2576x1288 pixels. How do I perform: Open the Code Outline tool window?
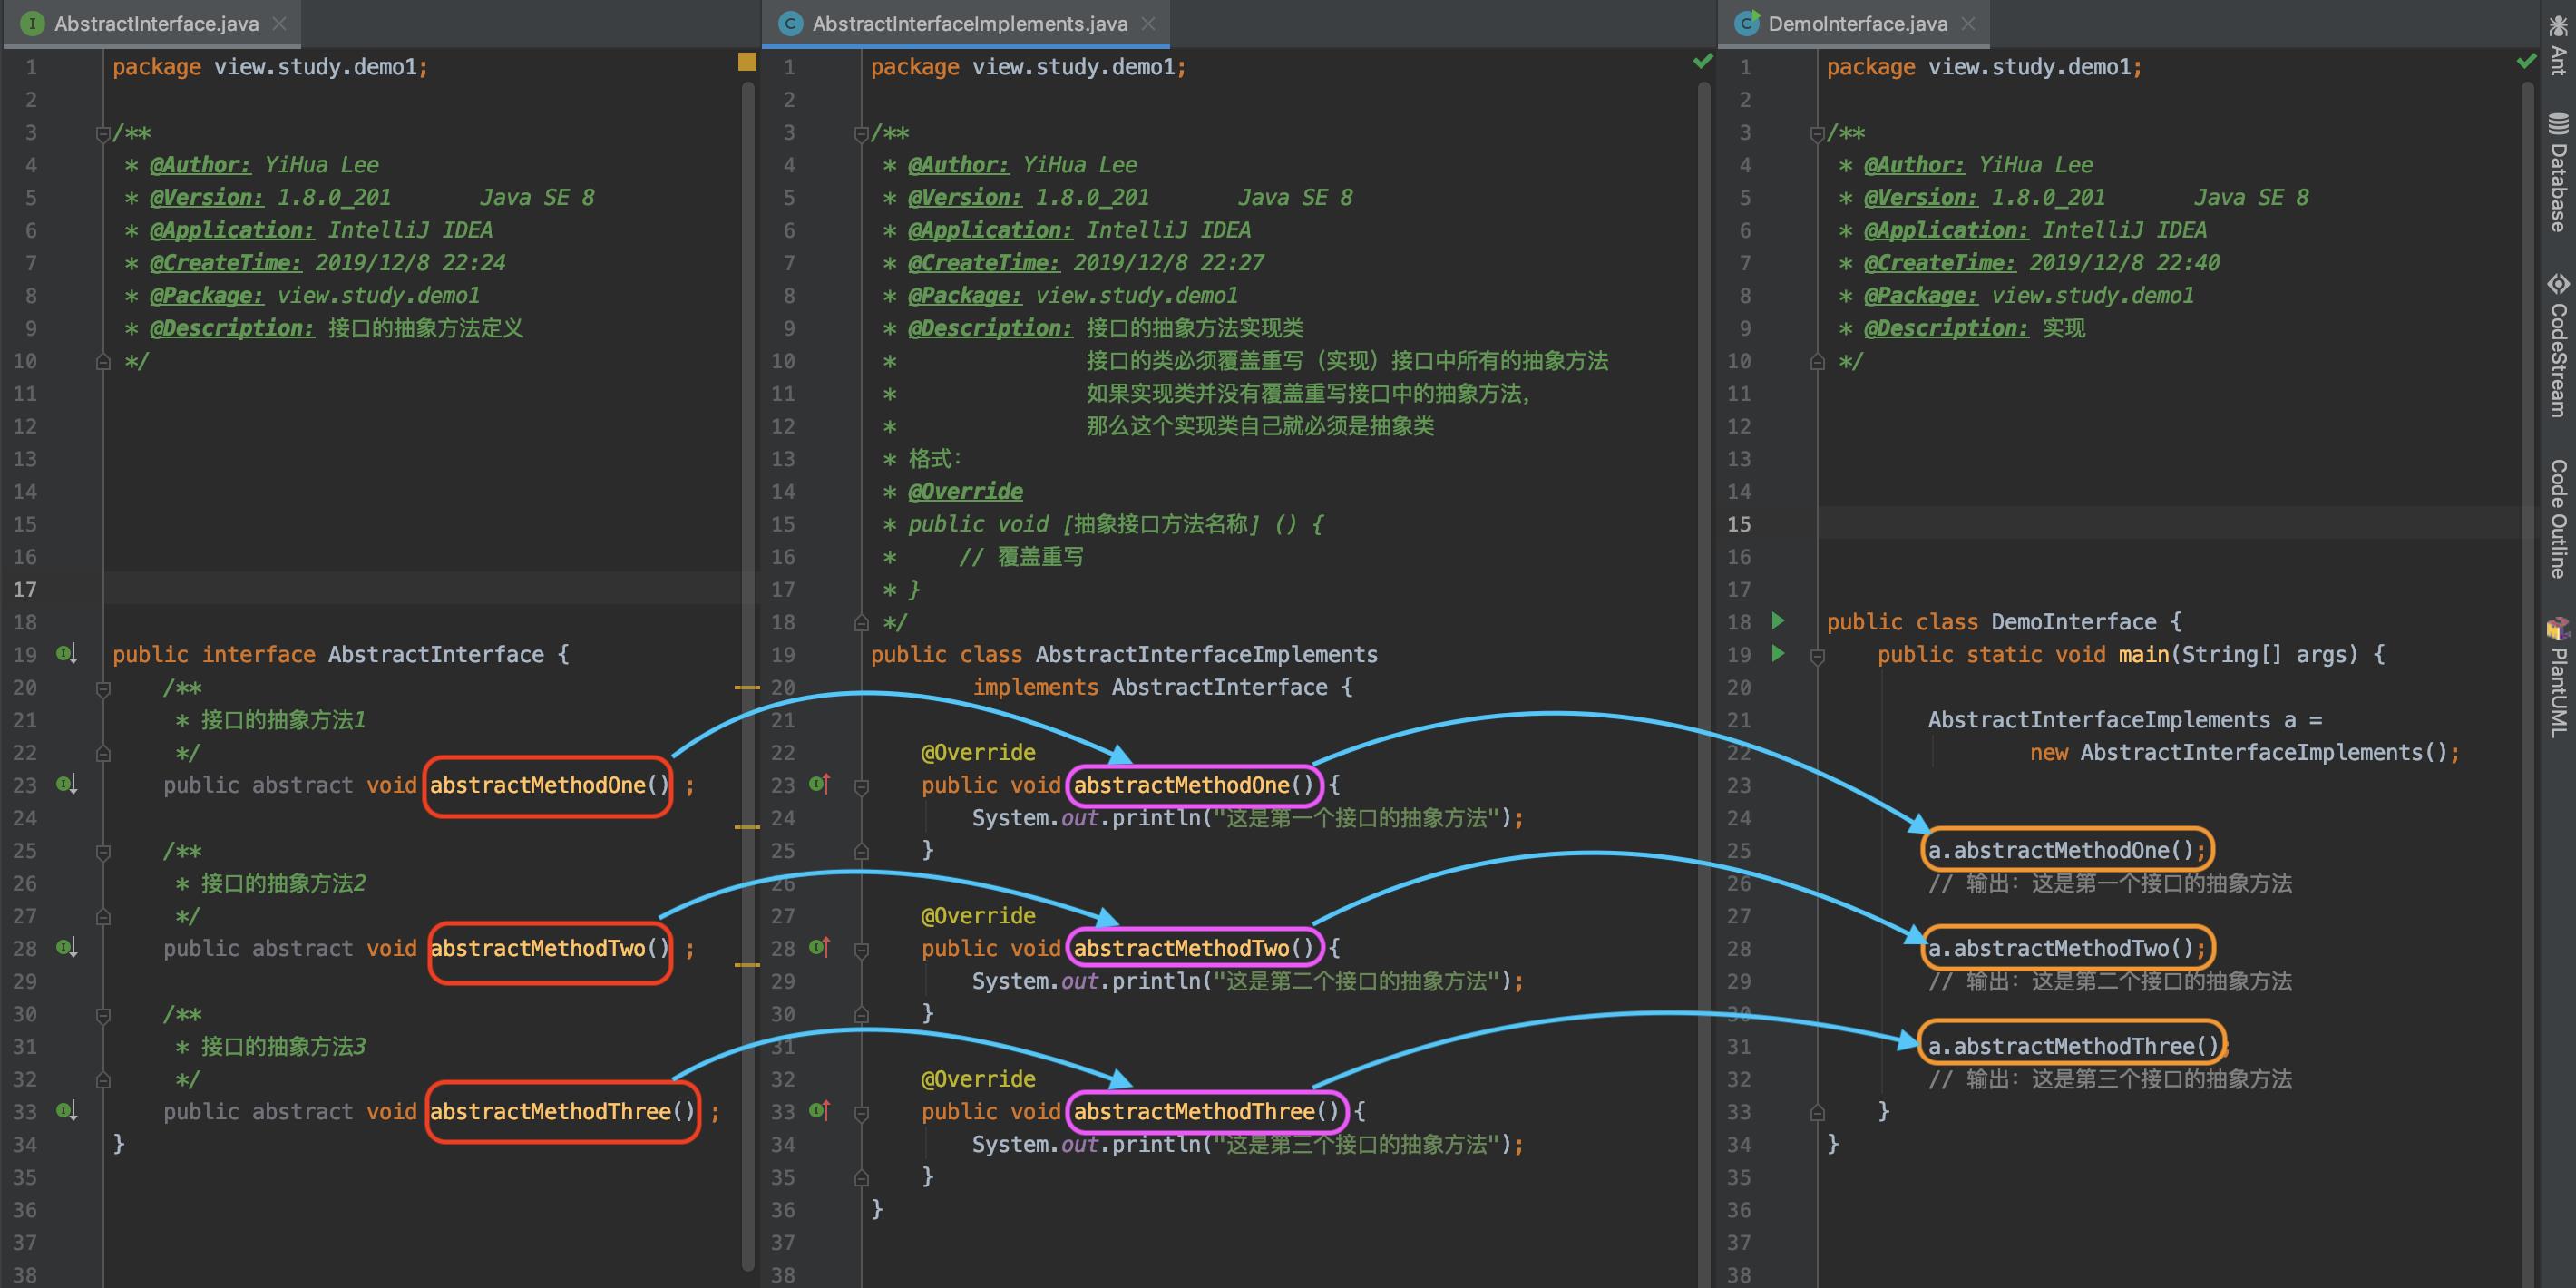(x=2558, y=518)
